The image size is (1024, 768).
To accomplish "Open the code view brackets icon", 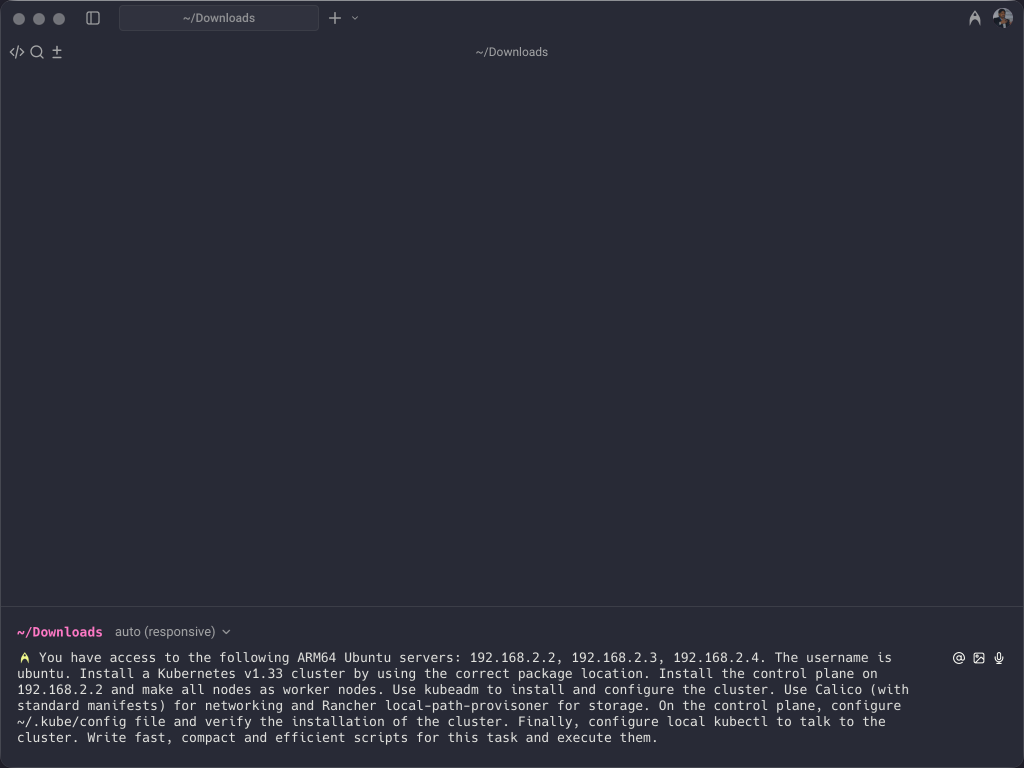I will pos(16,52).
